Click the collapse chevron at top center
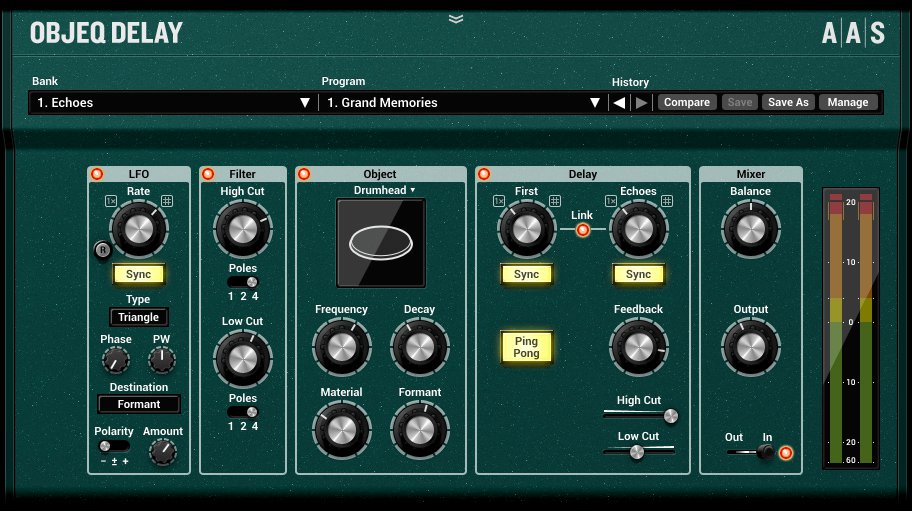This screenshot has width=912, height=511. click(x=456, y=18)
